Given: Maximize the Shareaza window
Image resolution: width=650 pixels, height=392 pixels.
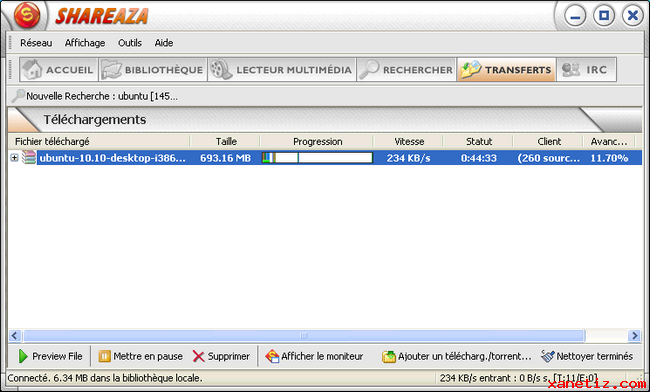Looking at the screenshot, I should tap(604, 16).
